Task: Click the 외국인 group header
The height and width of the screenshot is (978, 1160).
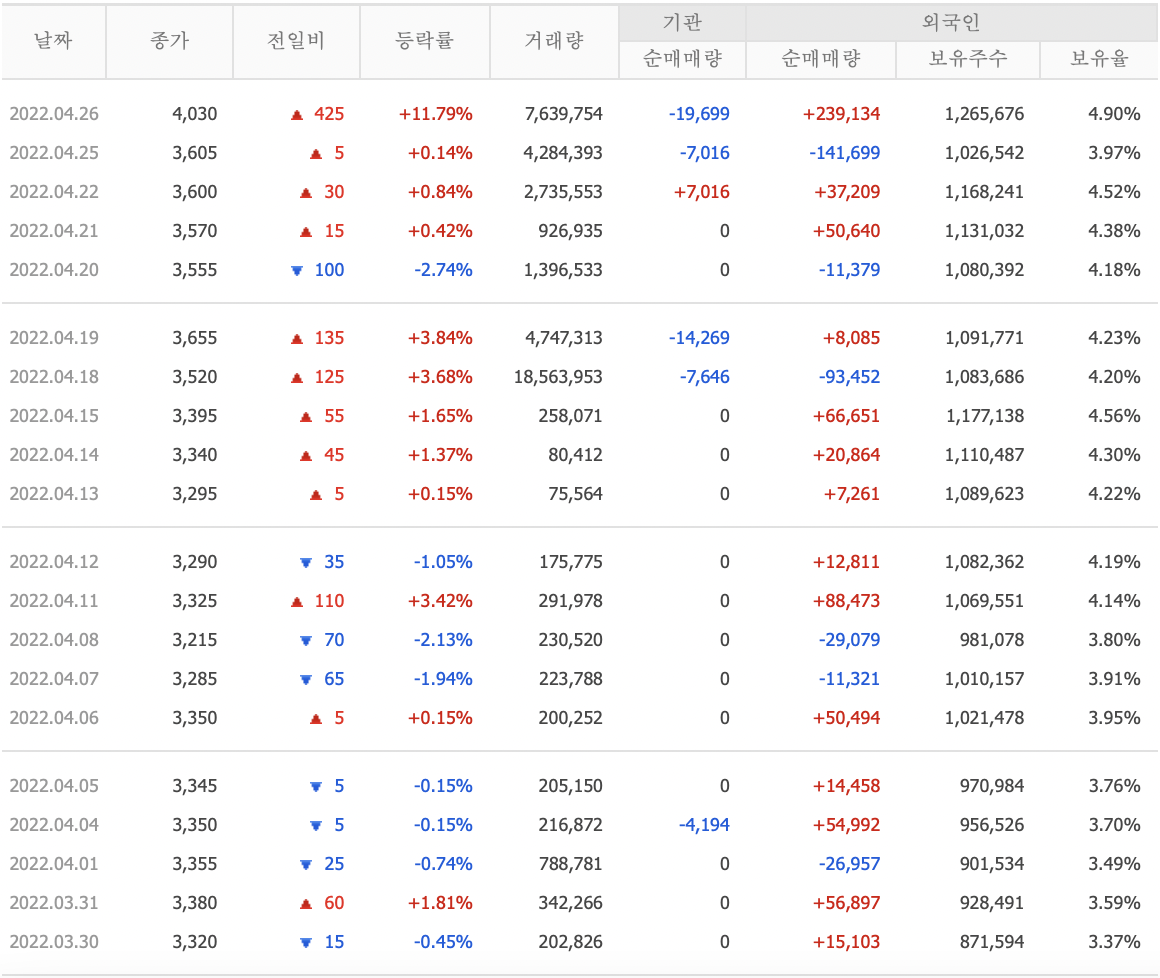Action: tap(951, 23)
